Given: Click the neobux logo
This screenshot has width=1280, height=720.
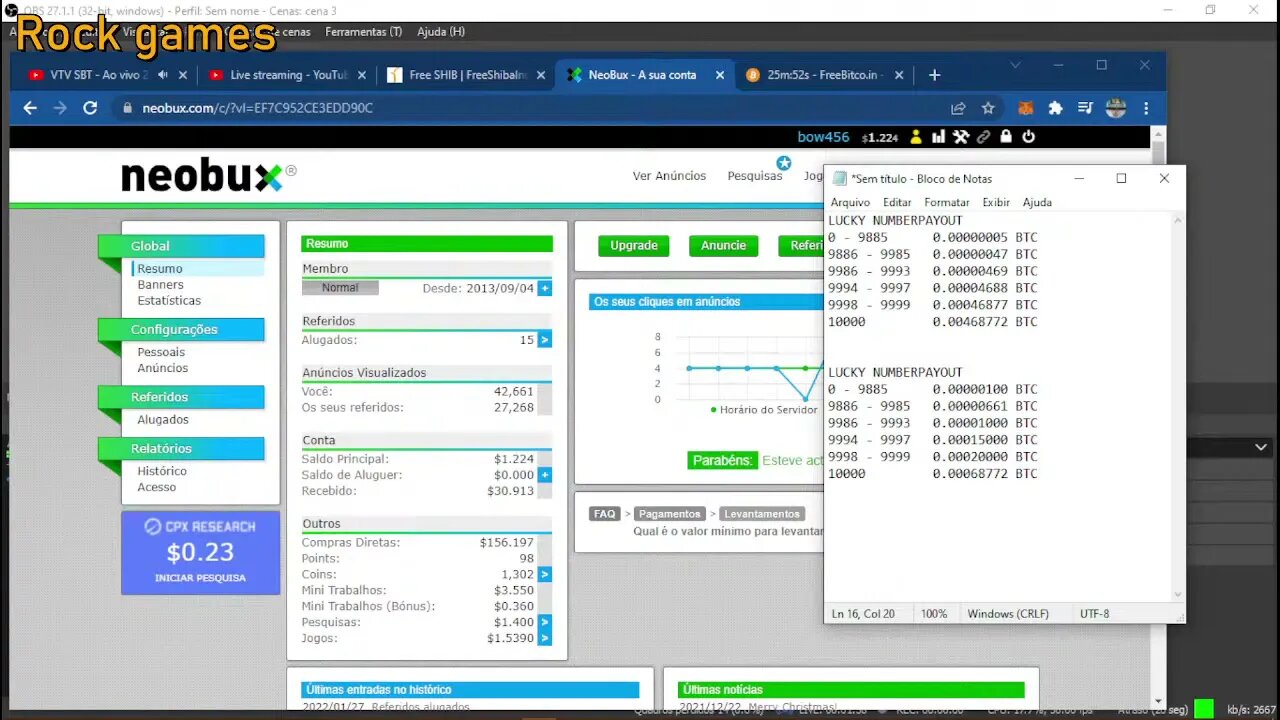Looking at the screenshot, I should 208,176.
